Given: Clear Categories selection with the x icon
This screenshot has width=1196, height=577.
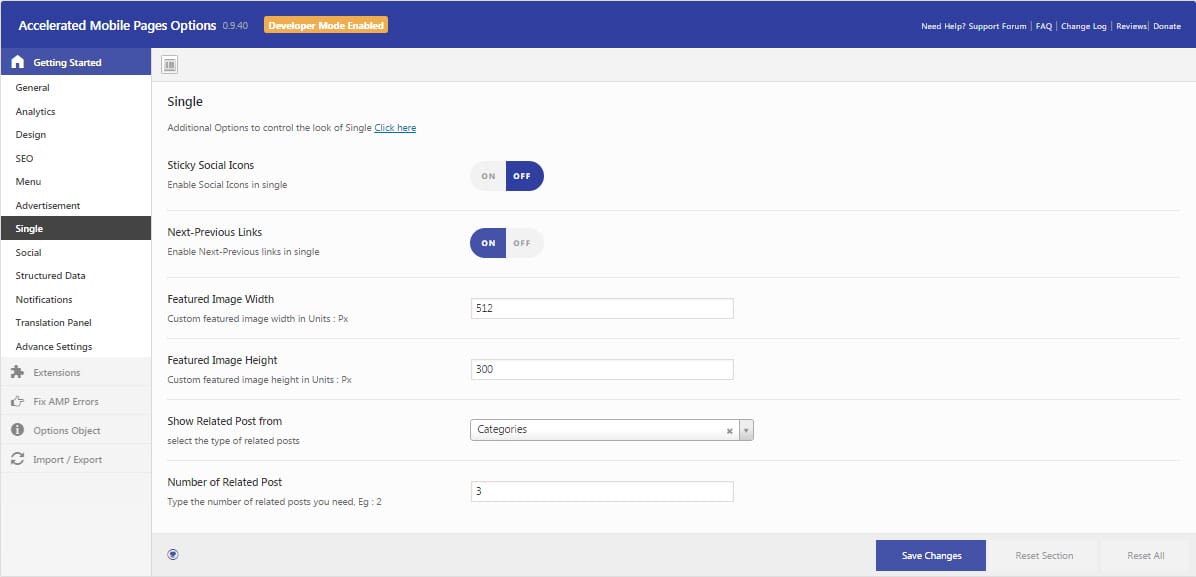Looking at the screenshot, I should (x=729, y=431).
